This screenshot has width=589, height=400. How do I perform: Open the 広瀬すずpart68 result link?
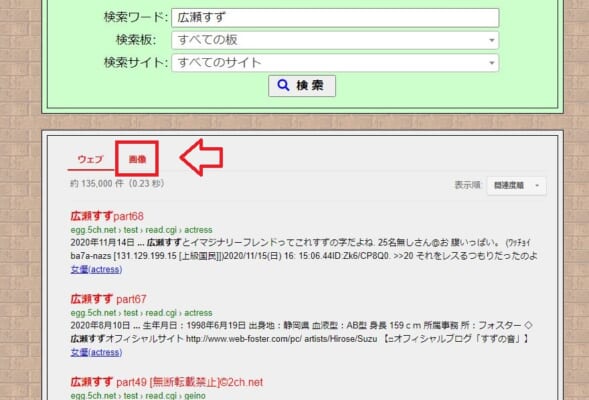pyautogui.click(x=107, y=216)
